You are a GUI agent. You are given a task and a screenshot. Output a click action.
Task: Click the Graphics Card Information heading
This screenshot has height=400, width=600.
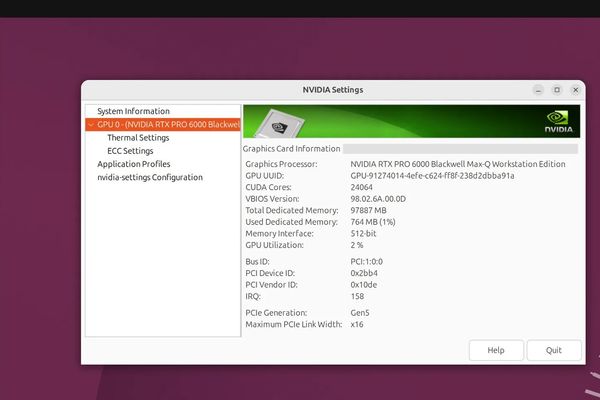[x=291, y=149]
